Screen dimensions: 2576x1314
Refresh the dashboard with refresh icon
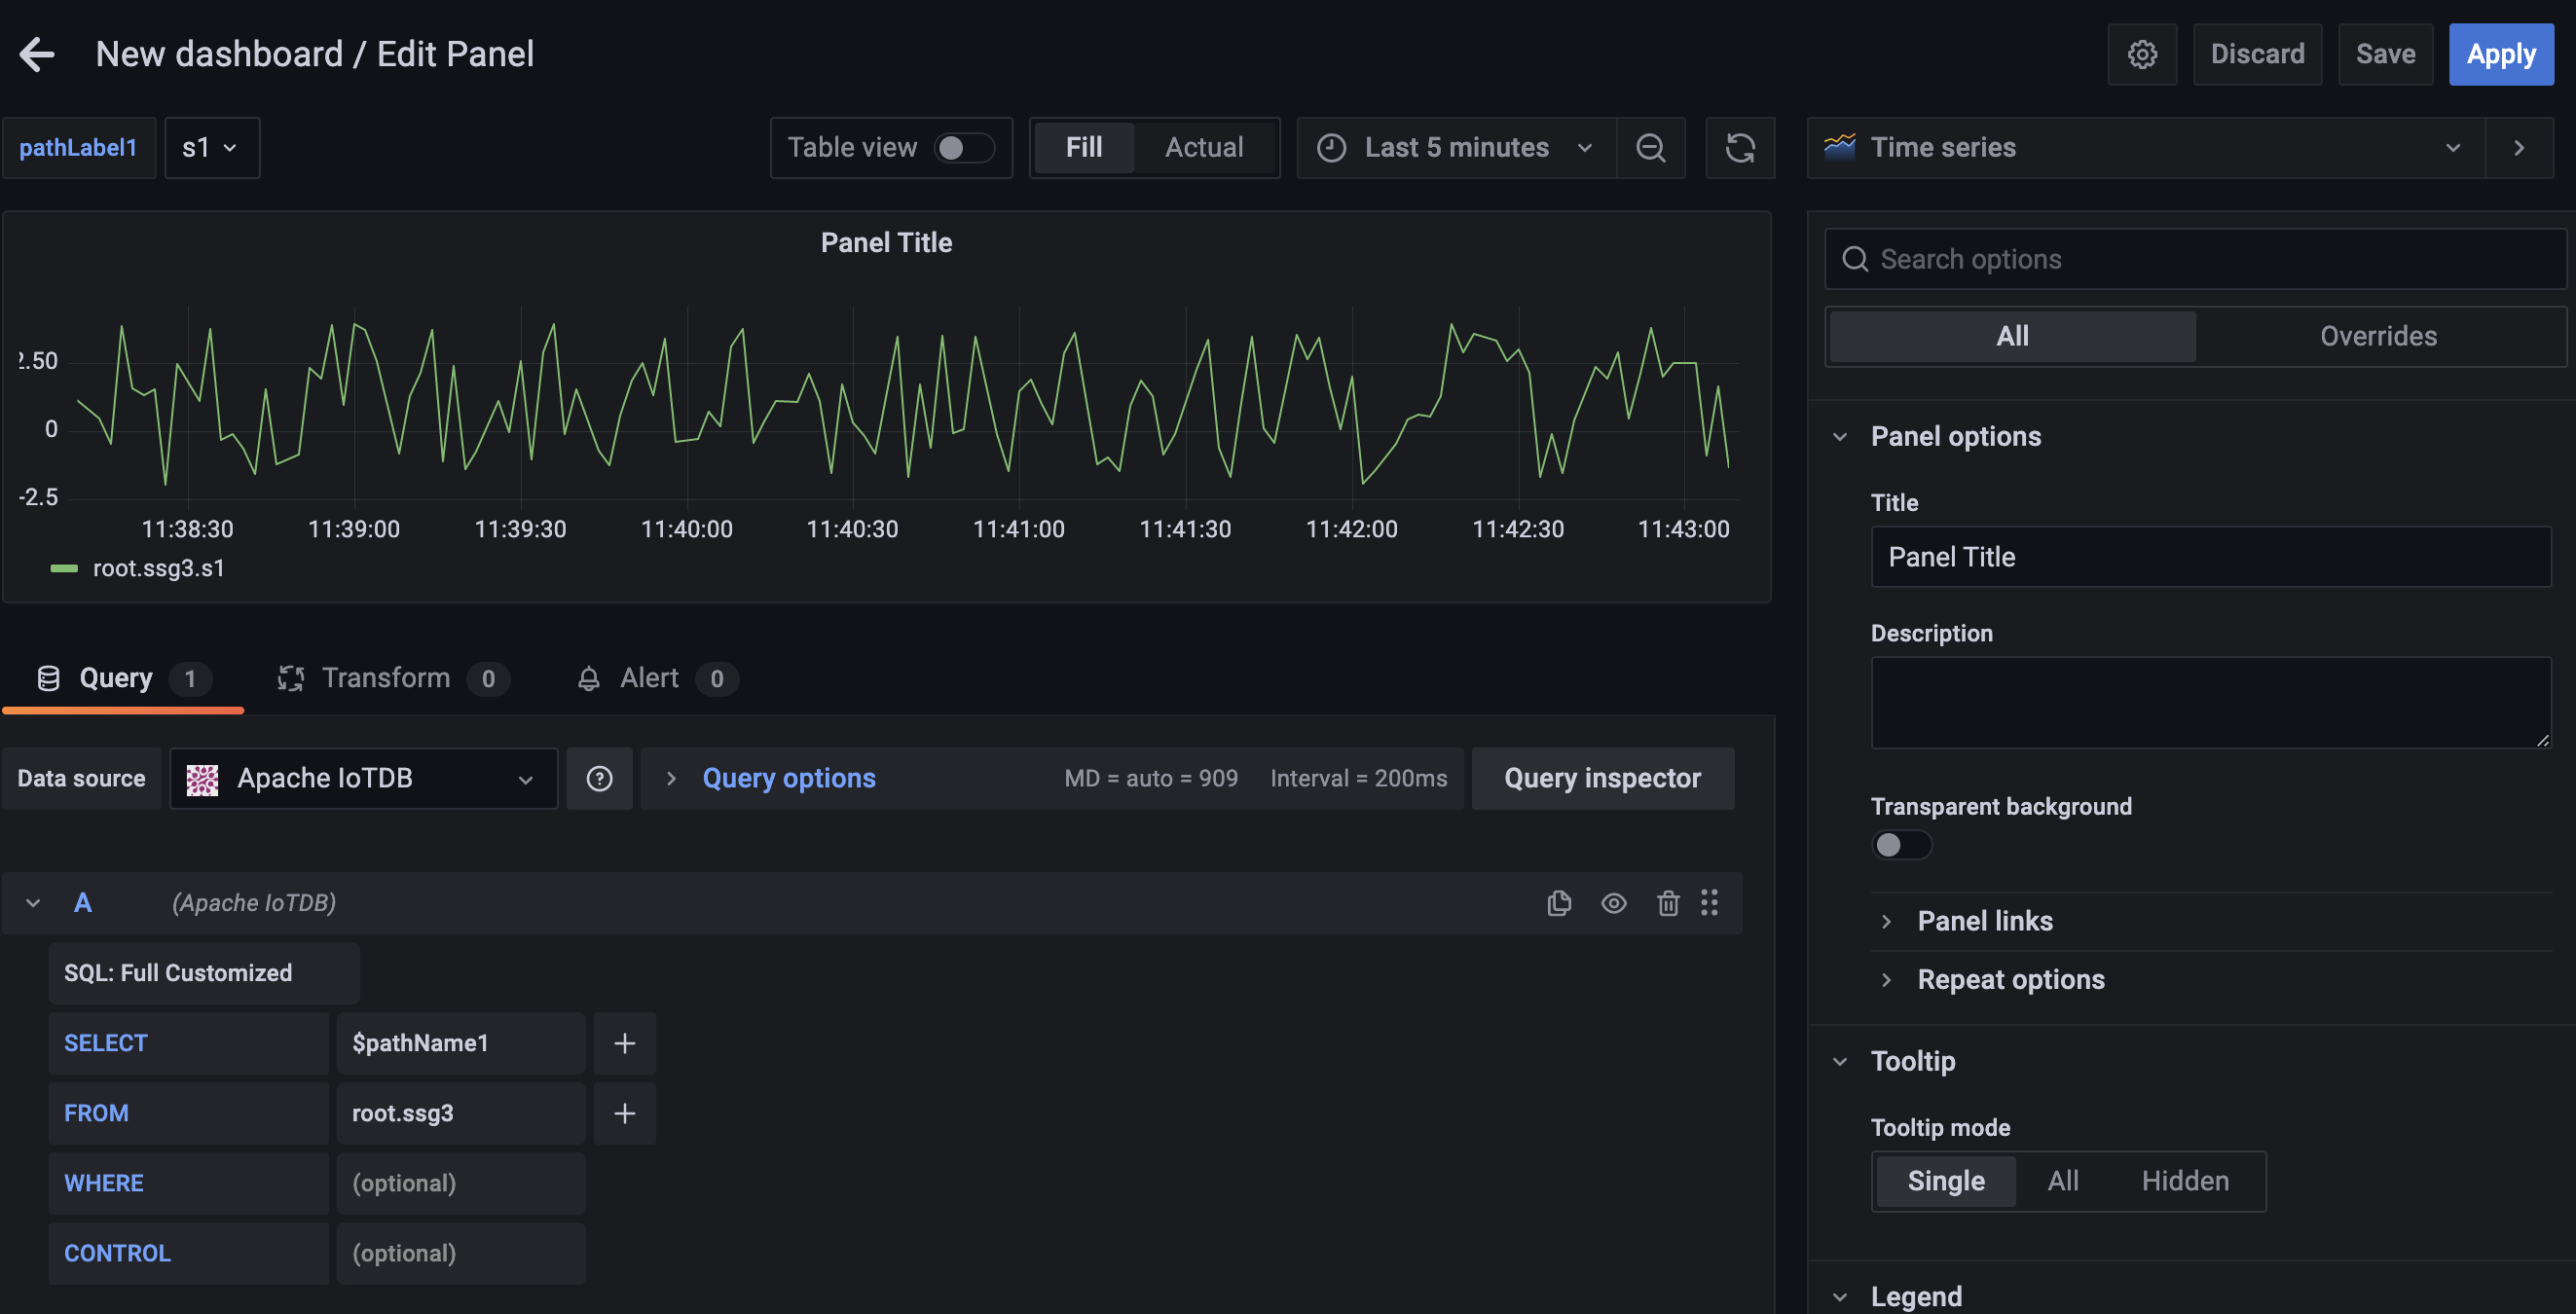[1740, 148]
